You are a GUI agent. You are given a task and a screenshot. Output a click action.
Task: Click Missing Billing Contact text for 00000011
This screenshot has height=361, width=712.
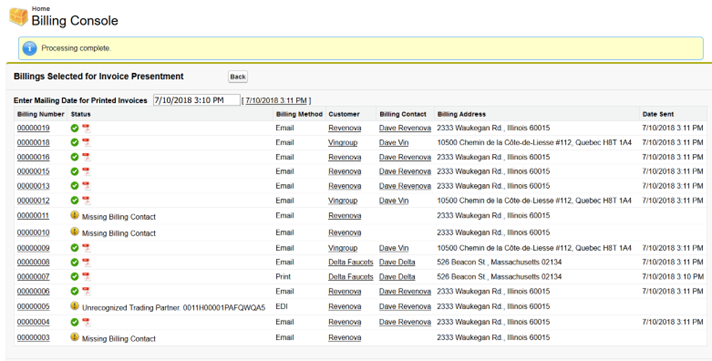pos(119,217)
